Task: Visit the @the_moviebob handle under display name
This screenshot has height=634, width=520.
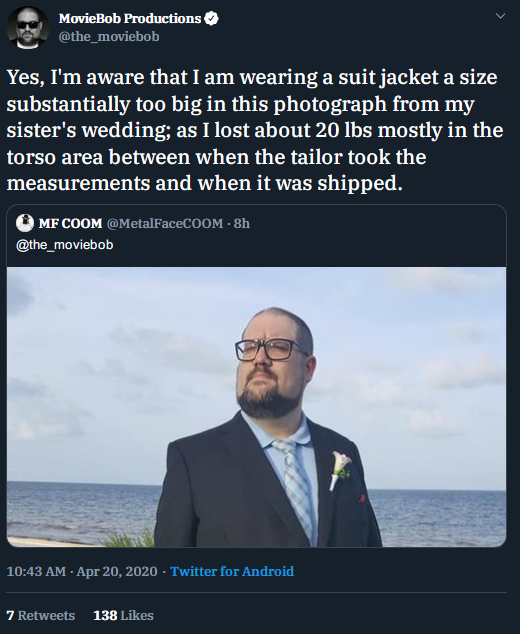Action: point(109,37)
